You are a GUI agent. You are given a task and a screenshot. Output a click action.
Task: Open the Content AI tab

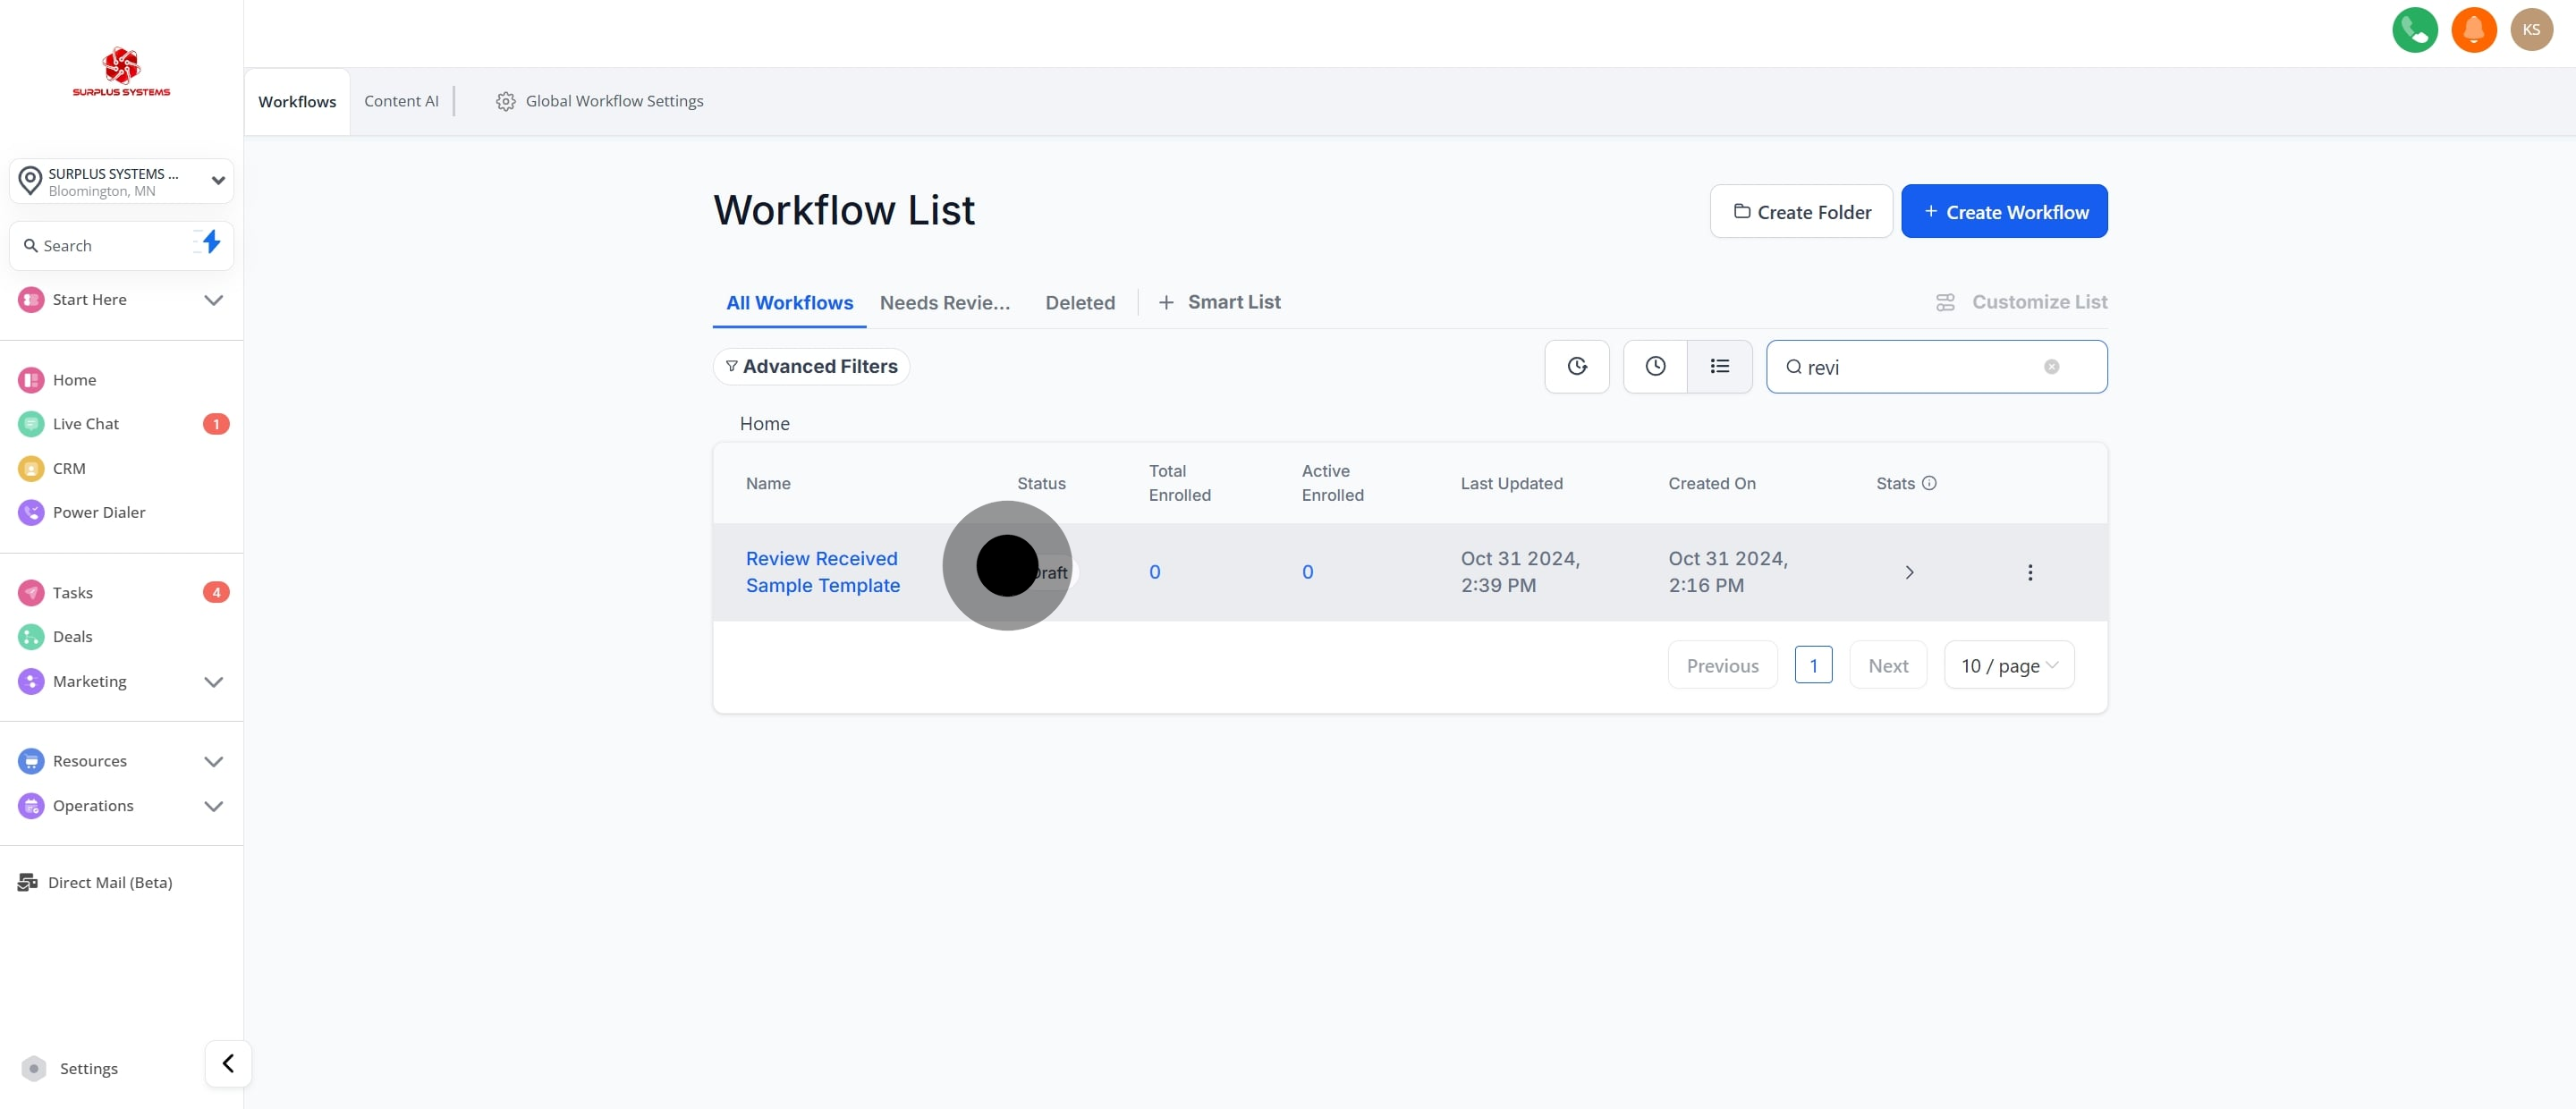pyautogui.click(x=401, y=101)
